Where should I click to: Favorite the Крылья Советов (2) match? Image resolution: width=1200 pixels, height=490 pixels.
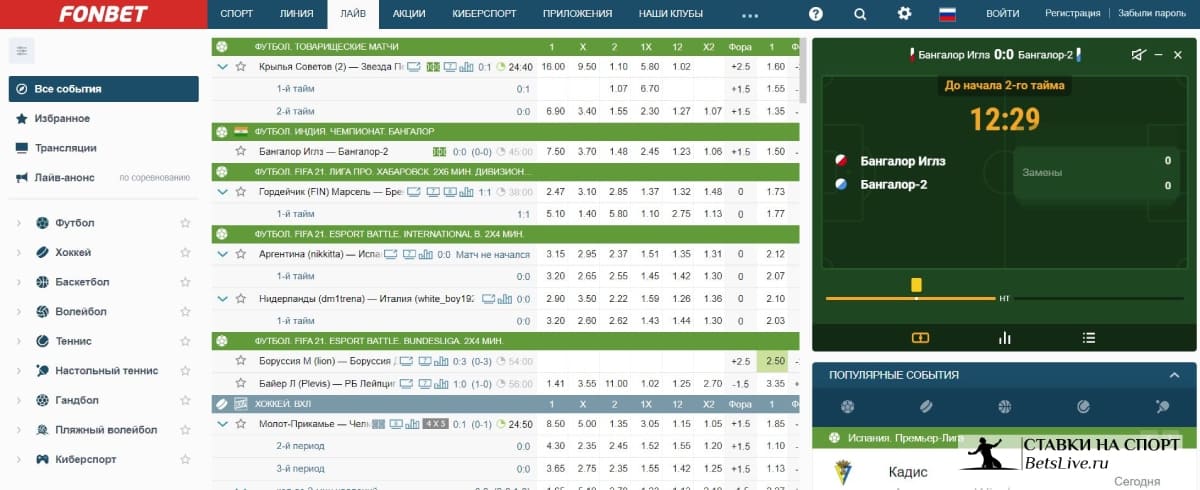tap(240, 67)
